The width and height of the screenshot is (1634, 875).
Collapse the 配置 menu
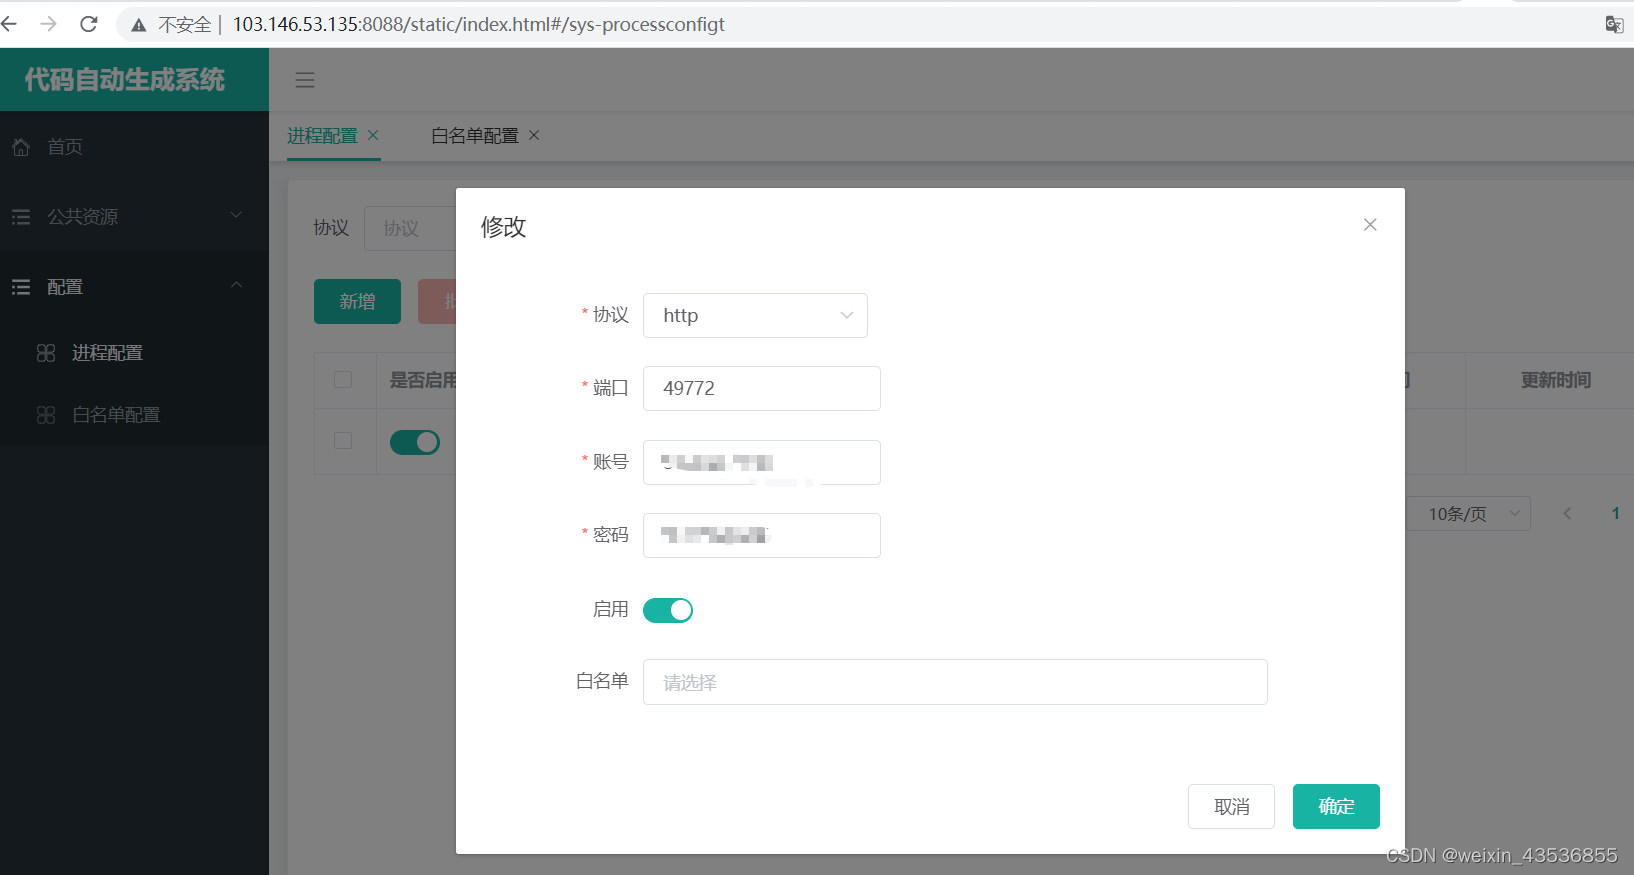coord(134,287)
